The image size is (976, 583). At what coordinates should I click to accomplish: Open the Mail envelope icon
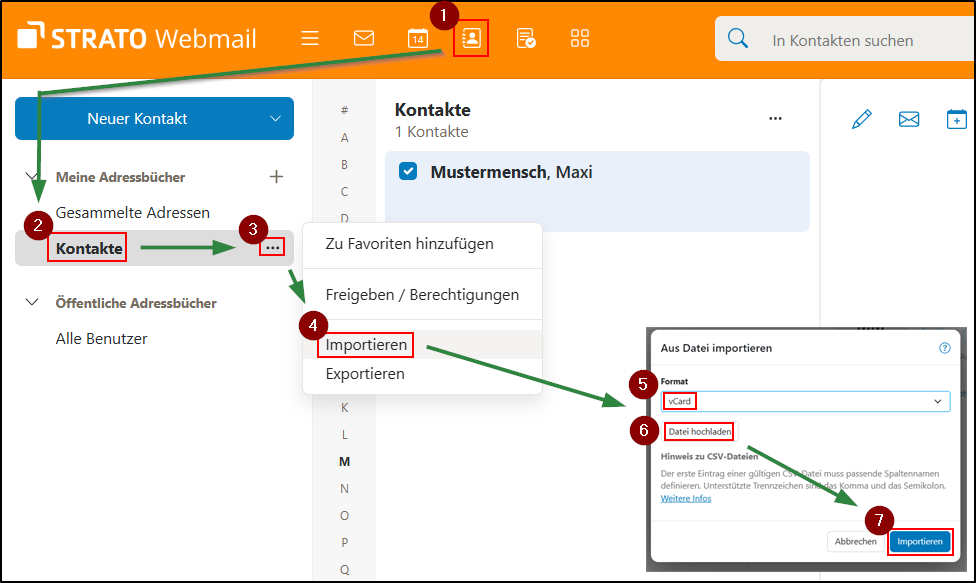point(364,39)
